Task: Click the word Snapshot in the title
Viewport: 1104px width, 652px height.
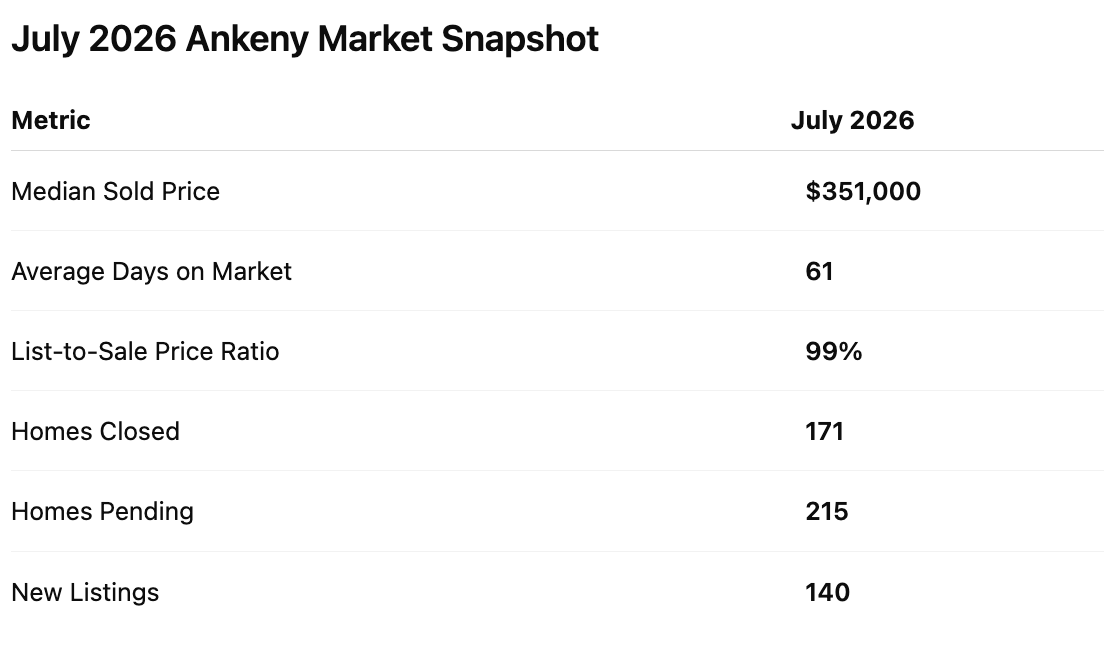Action: [x=520, y=39]
